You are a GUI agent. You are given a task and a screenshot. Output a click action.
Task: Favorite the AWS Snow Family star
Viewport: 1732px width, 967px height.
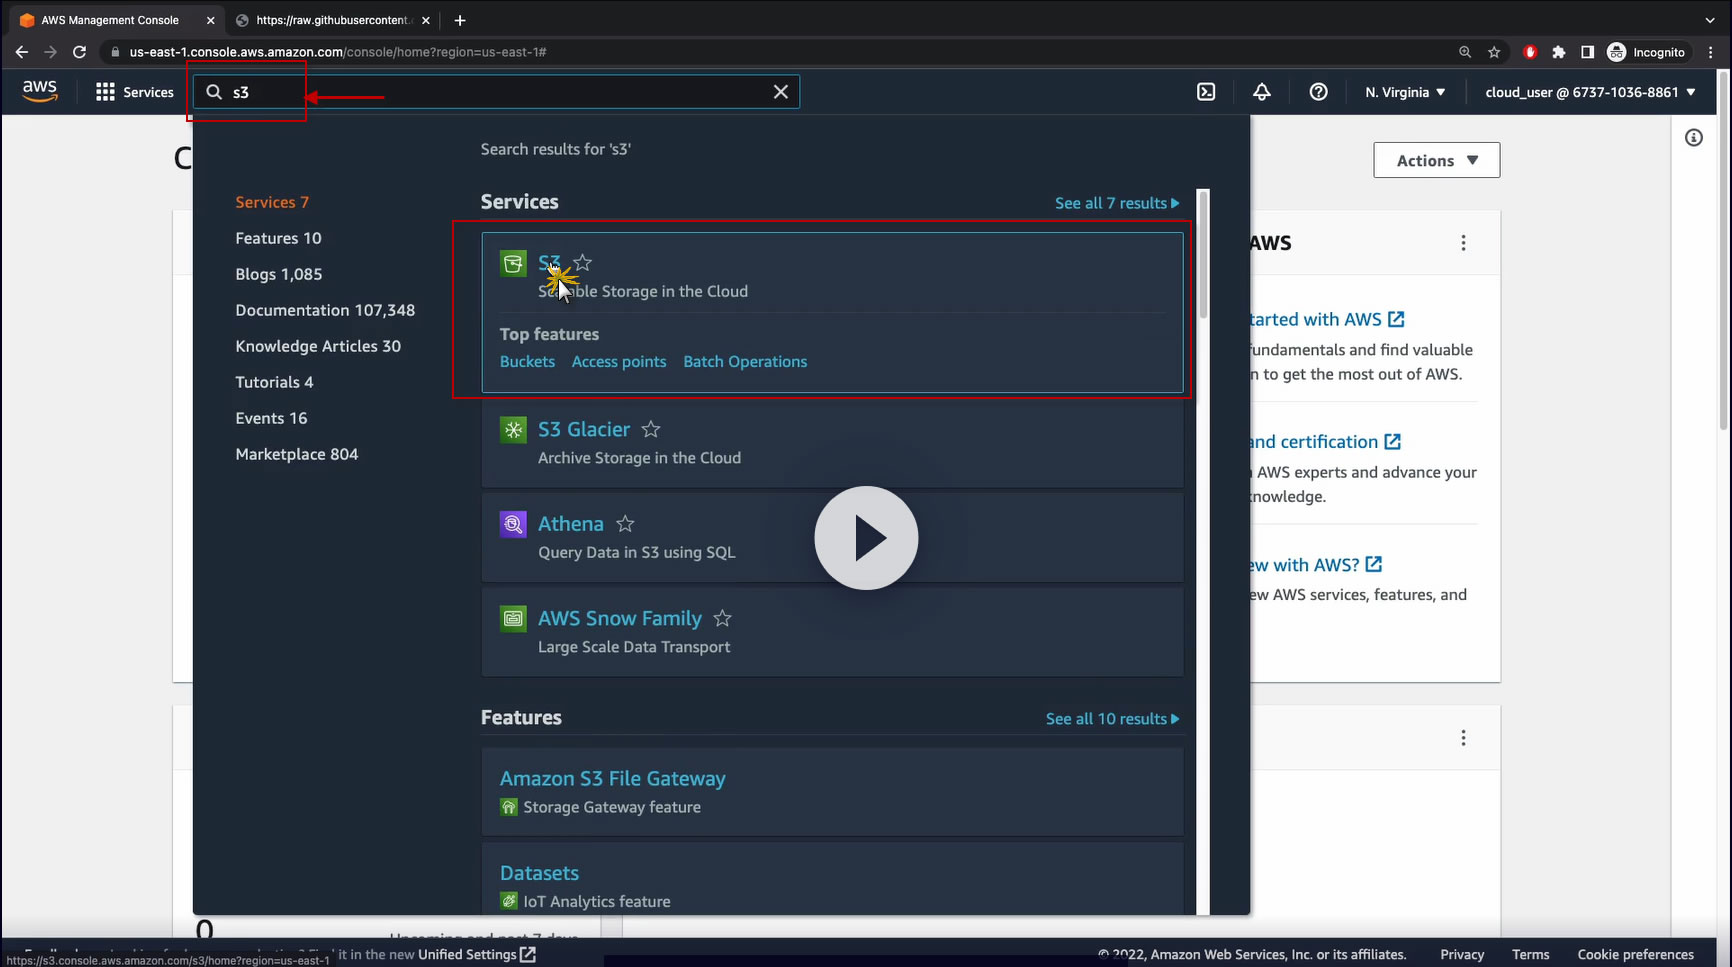723,619
